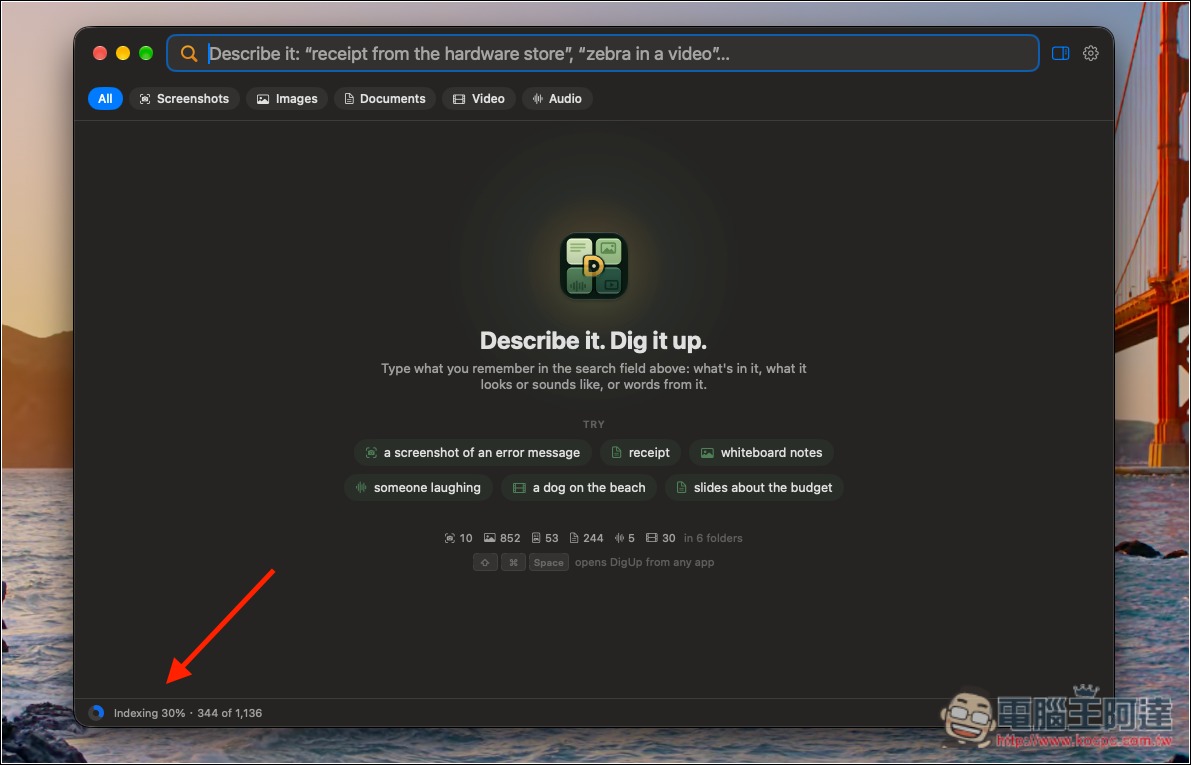
Task: Click "opens DigUp from any app" text
Action: tap(644, 562)
